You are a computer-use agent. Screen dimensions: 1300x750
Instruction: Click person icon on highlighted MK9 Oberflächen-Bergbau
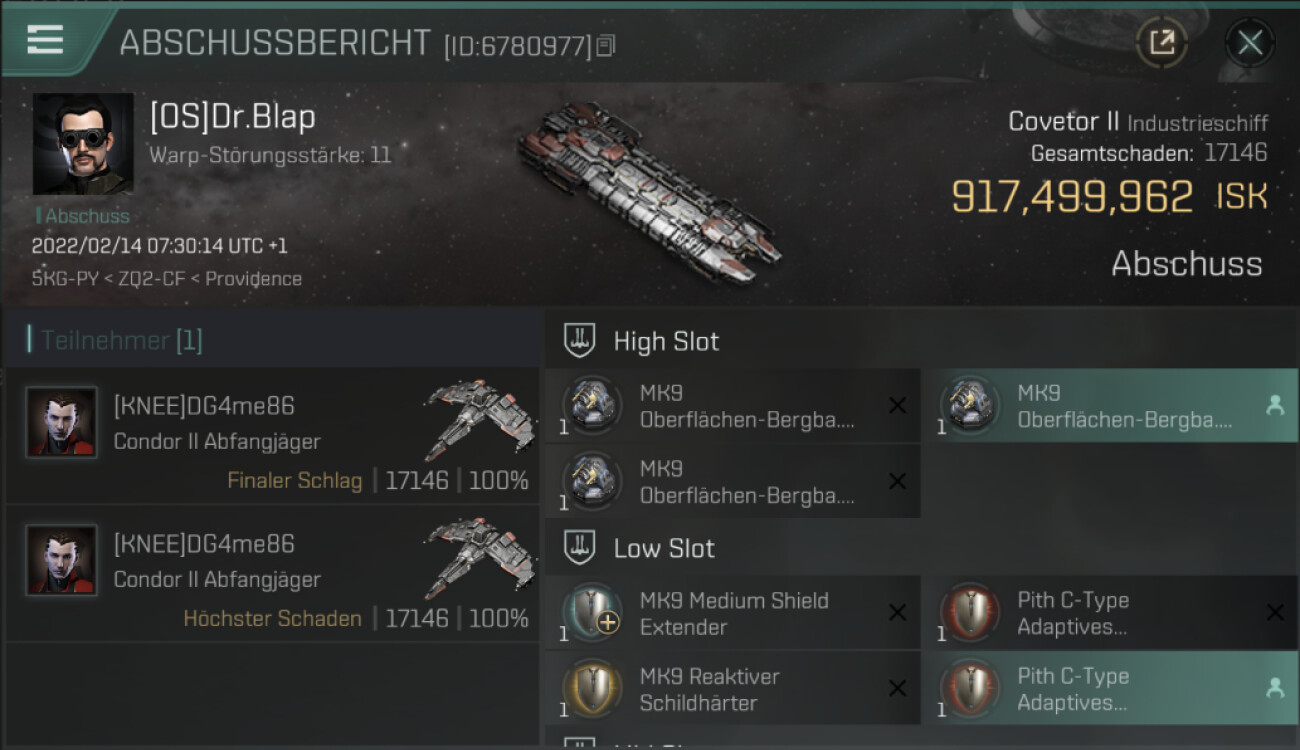click(1274, 405)
